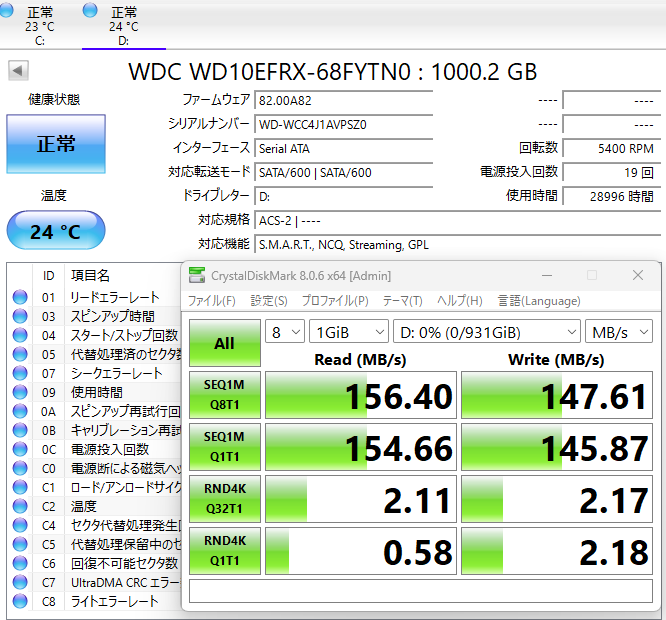Open 言語(Language) menu
Viewport: 666px width, 620px height.
[x=539, y=301]
